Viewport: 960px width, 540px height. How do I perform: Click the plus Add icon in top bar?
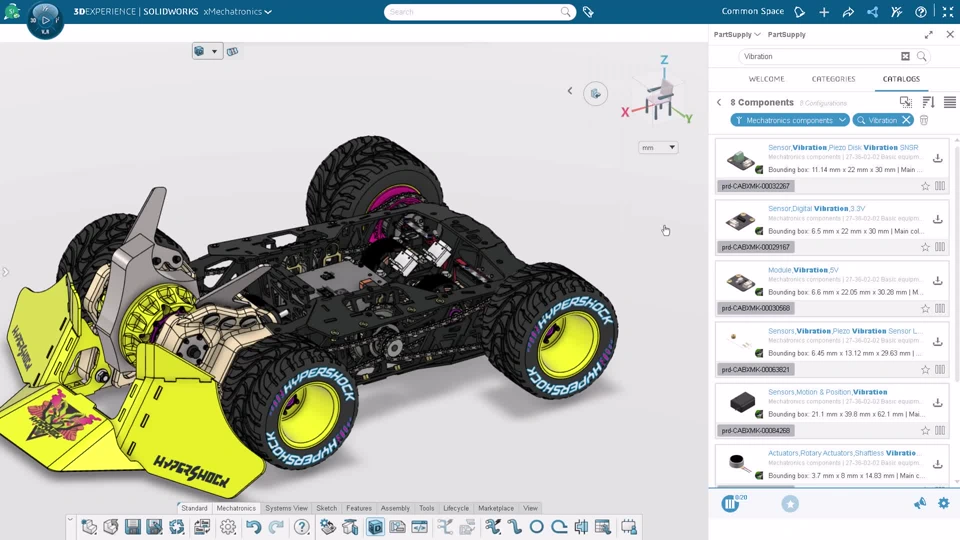pyautogui.click(x=824, y=12)
